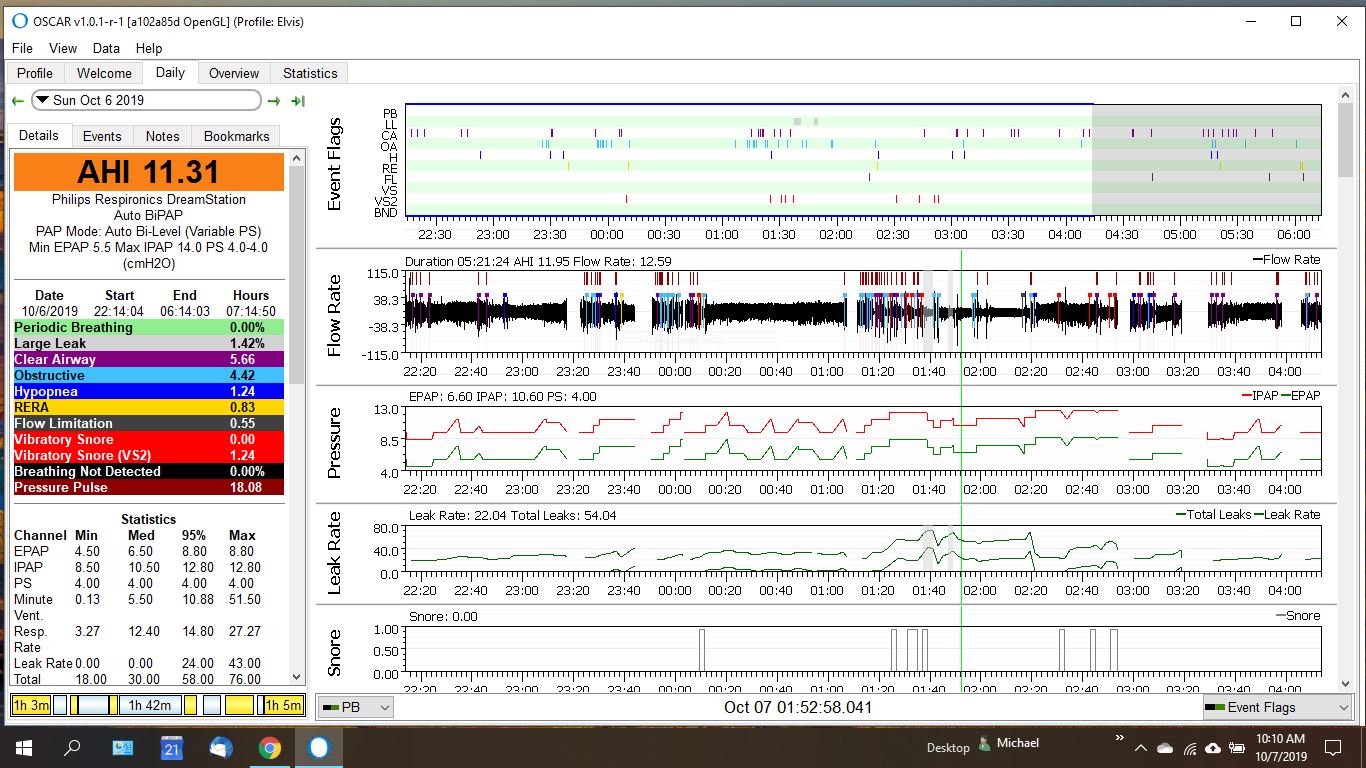Click the RERA yellow row

(149, 407)
